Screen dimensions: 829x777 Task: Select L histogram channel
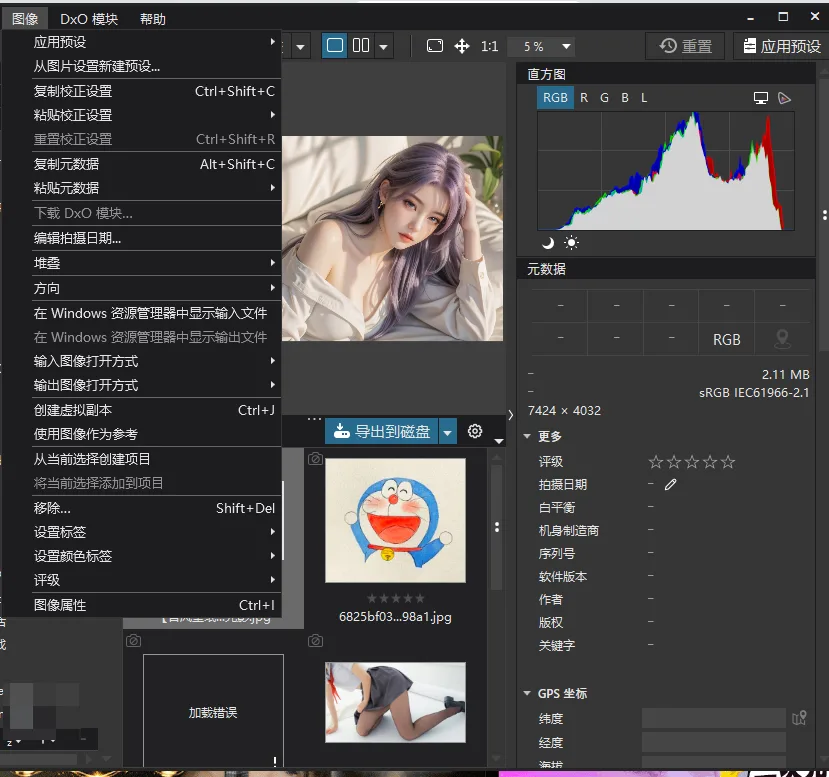tap(644, 98)
